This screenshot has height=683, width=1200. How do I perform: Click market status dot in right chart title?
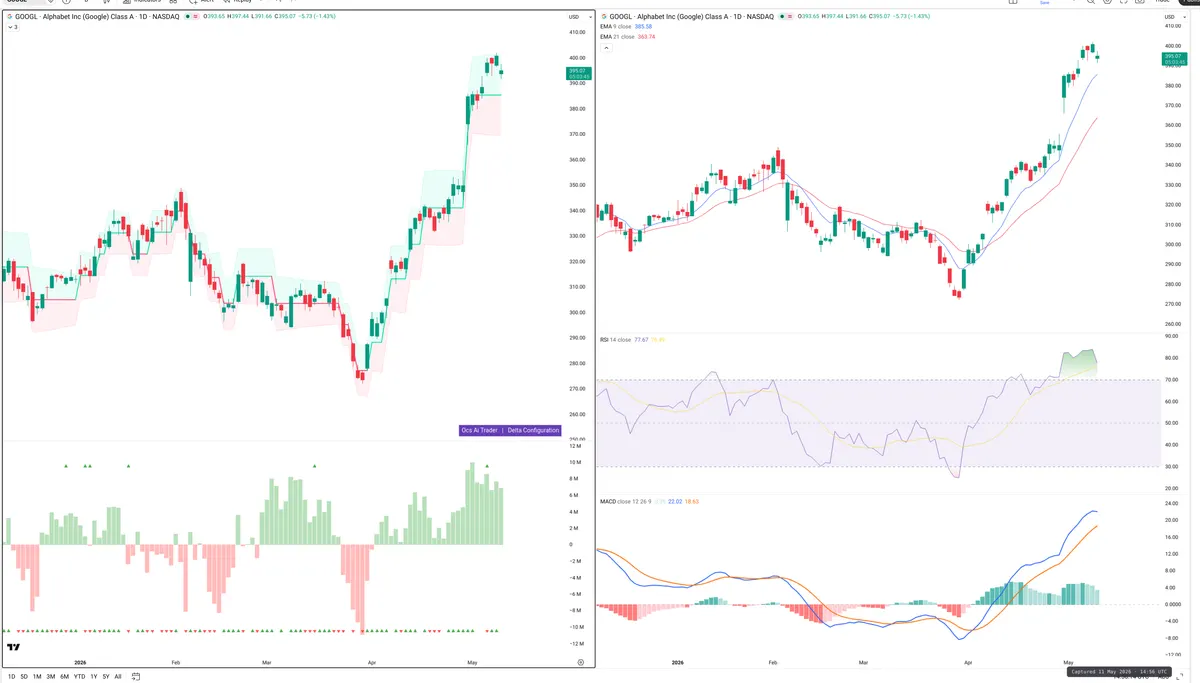[782, 17]
